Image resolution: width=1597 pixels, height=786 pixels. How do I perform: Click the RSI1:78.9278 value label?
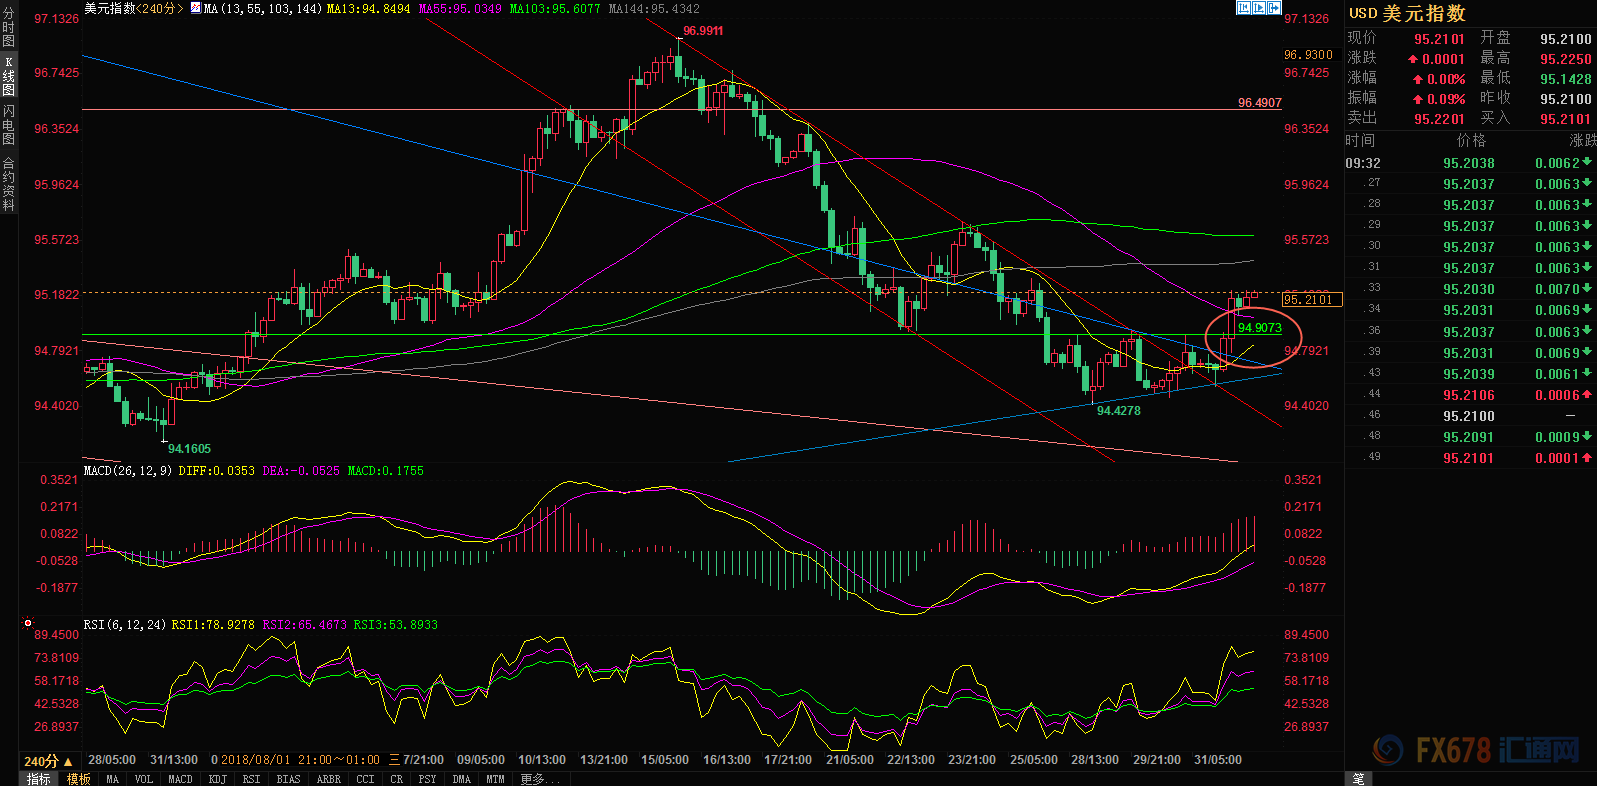[x=213, y=624]
